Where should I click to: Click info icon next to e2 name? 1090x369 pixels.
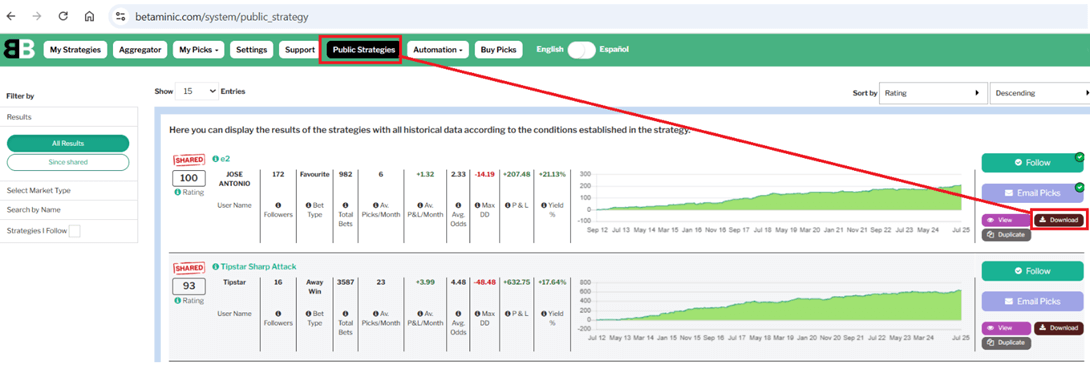point(215,159)
